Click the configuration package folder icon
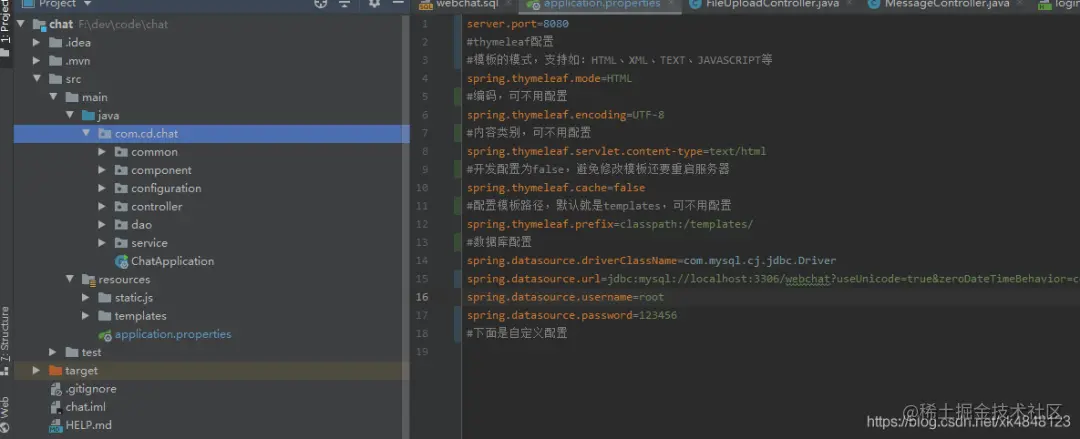This screenshot has height=439, width=1080. [x=121, y=188]
